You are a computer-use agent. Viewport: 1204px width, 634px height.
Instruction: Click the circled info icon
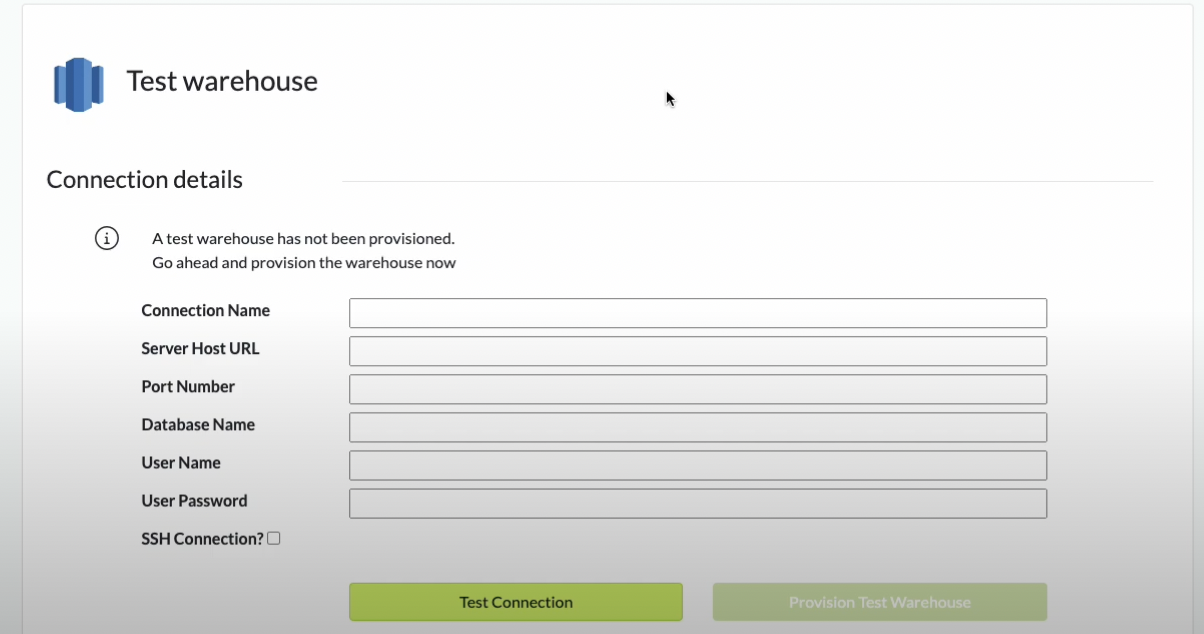(x=107, y=239)
